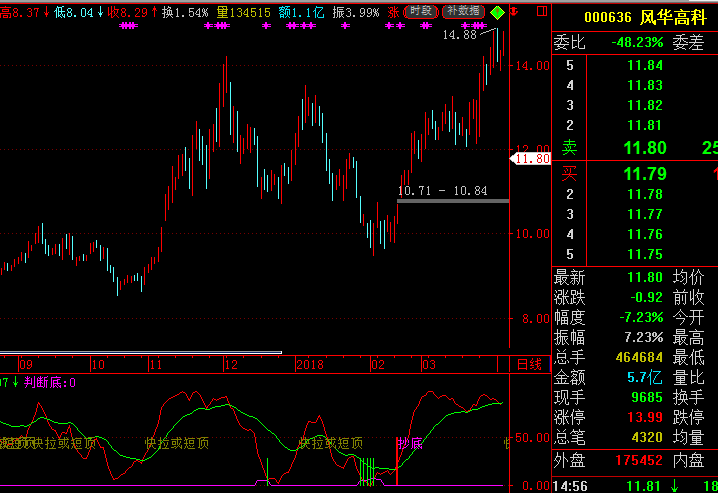Click the 涨跌 value -0.92

[x=646, y=298]
